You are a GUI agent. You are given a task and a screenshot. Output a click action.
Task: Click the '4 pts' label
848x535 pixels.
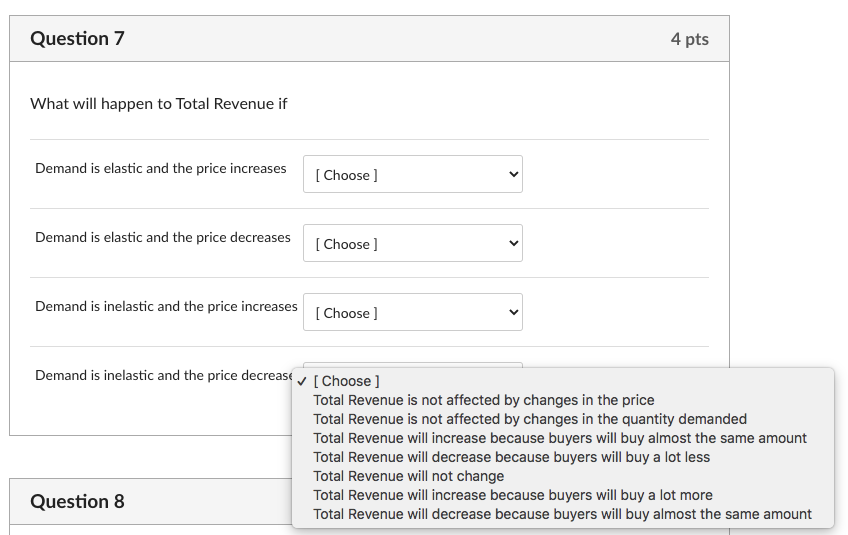coord(690,39)
